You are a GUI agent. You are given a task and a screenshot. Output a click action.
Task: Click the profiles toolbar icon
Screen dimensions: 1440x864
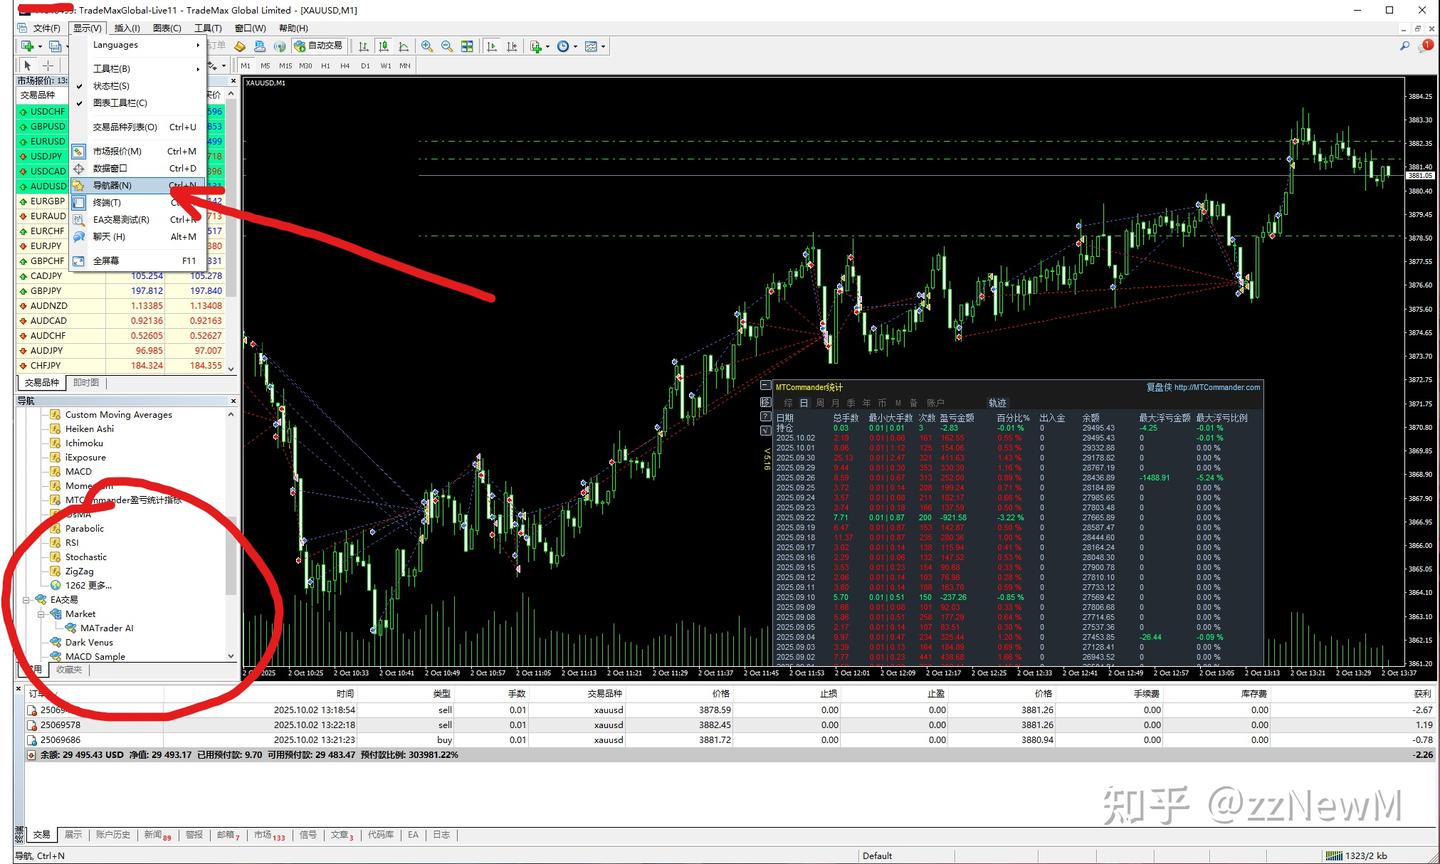pos(57,46)
